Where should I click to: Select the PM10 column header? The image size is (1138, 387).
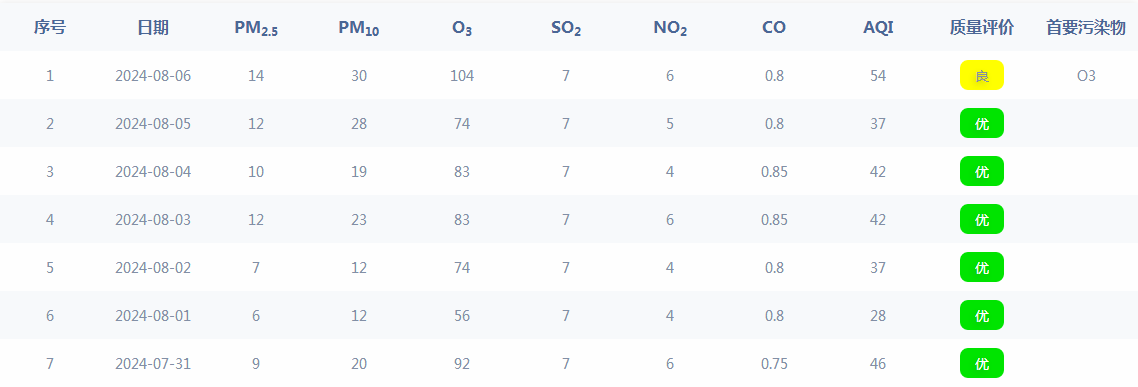[x=359, y=29]
